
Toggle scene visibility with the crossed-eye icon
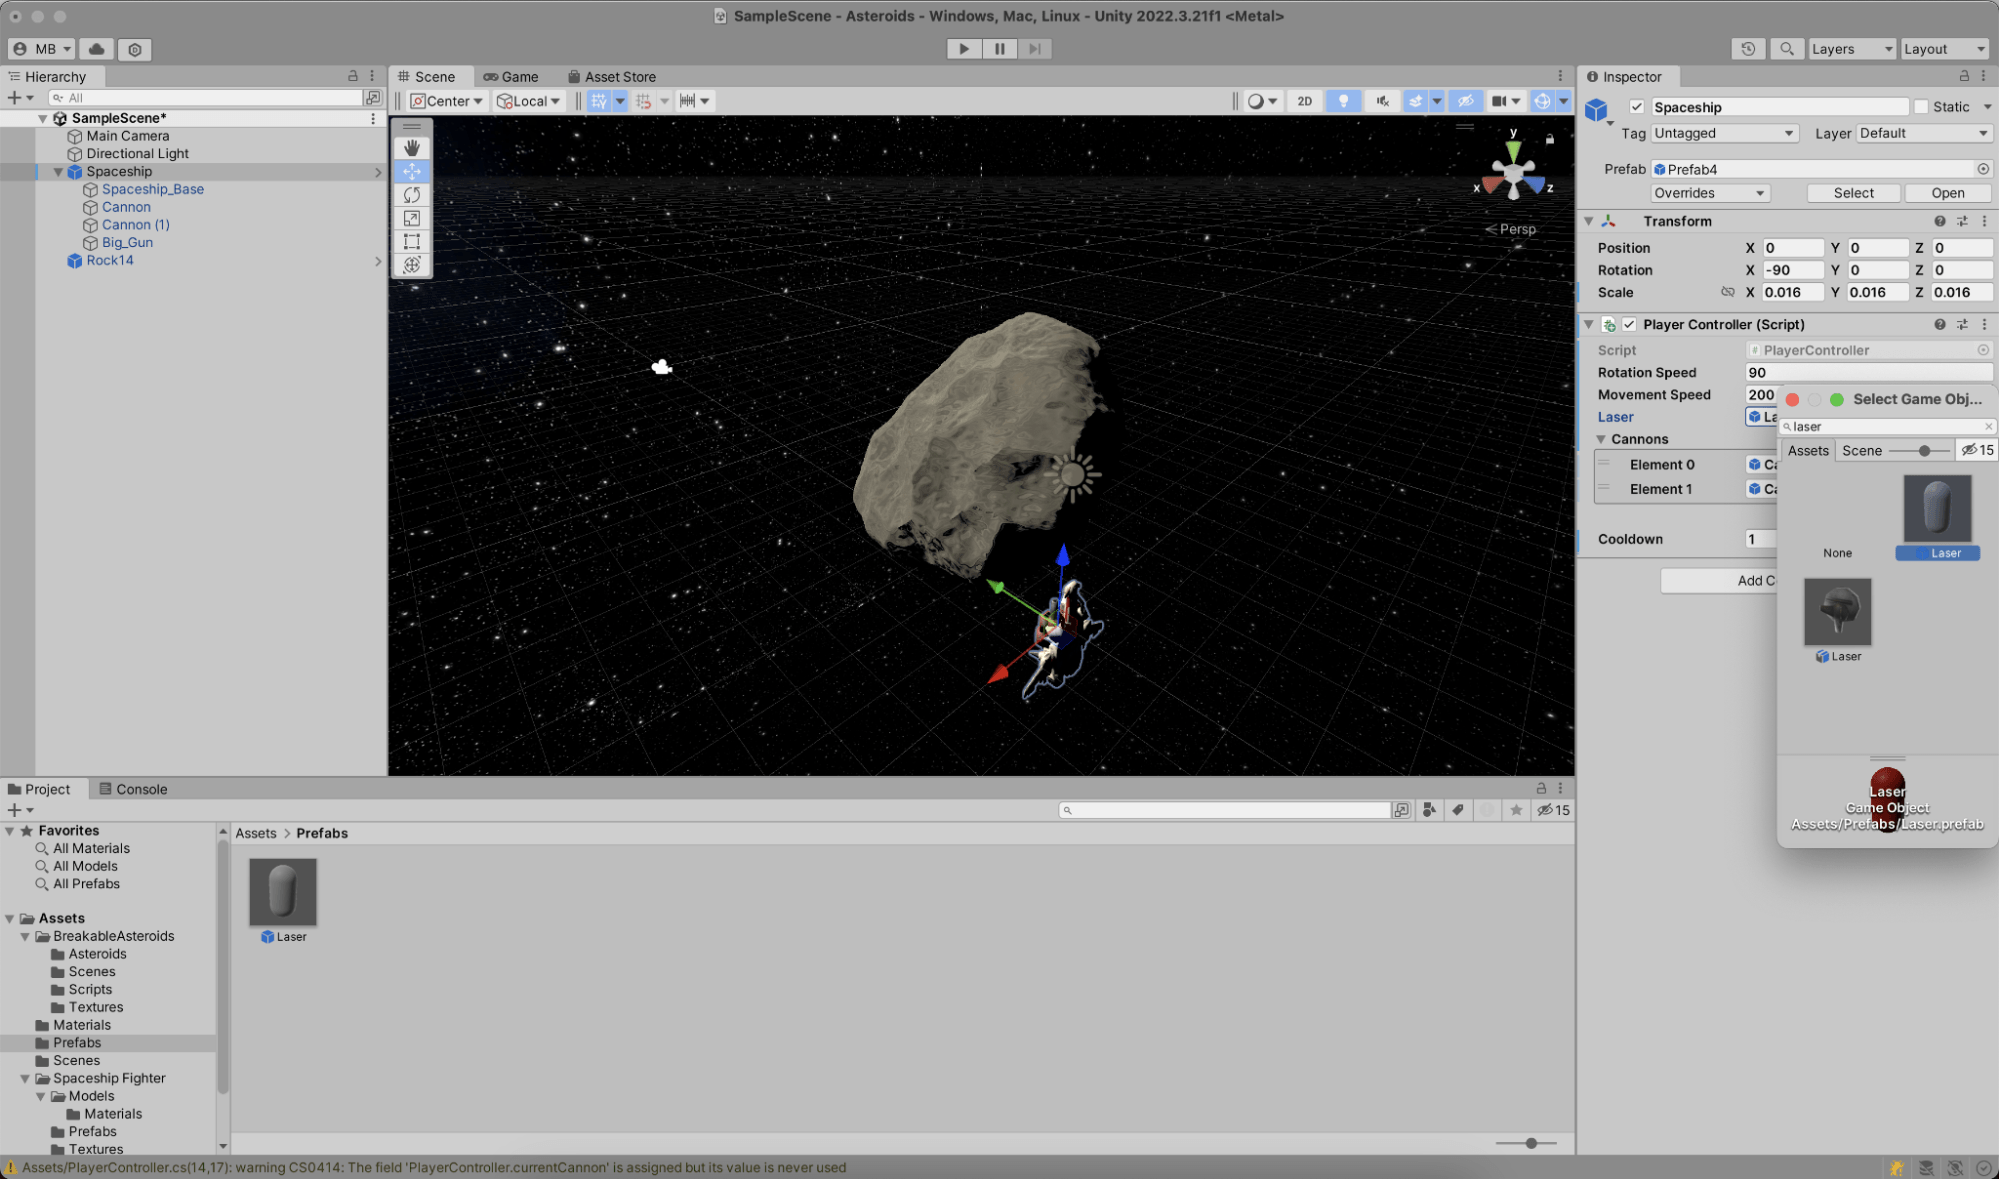(x=1466, y=100)
